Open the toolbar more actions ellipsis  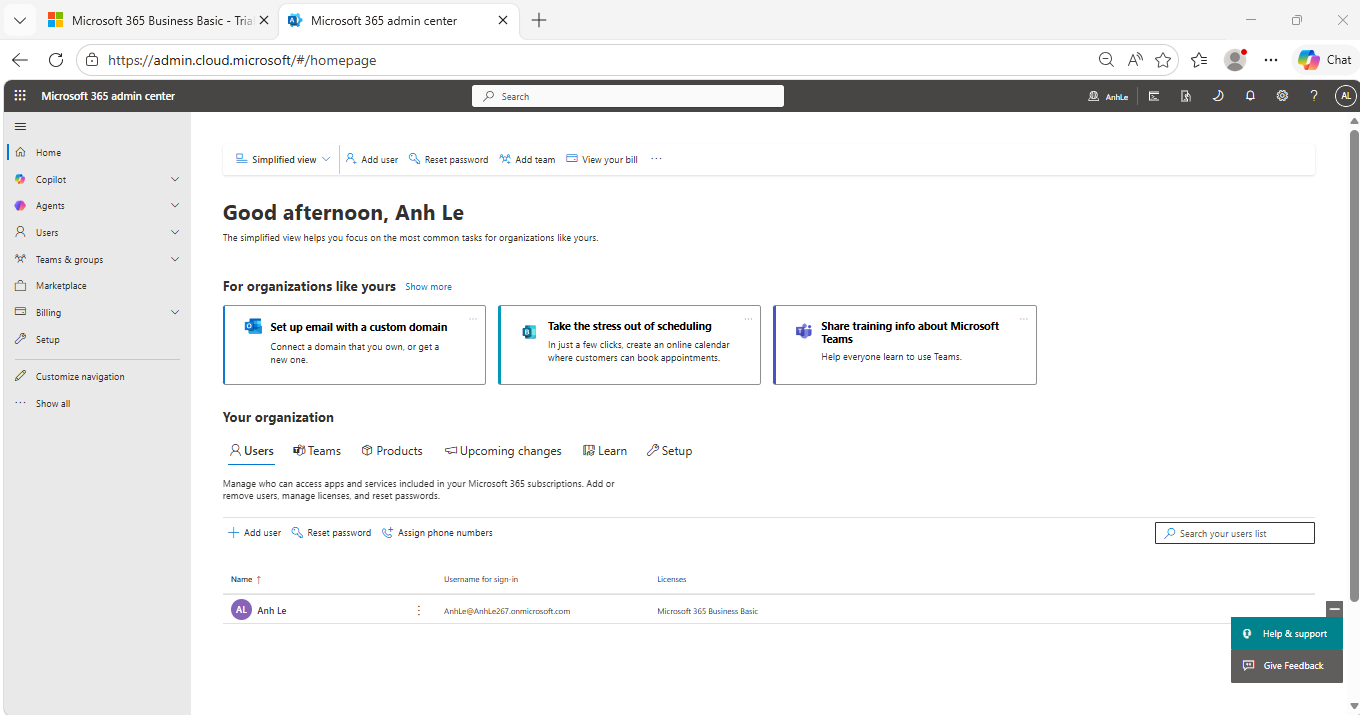tap(656, 159)
